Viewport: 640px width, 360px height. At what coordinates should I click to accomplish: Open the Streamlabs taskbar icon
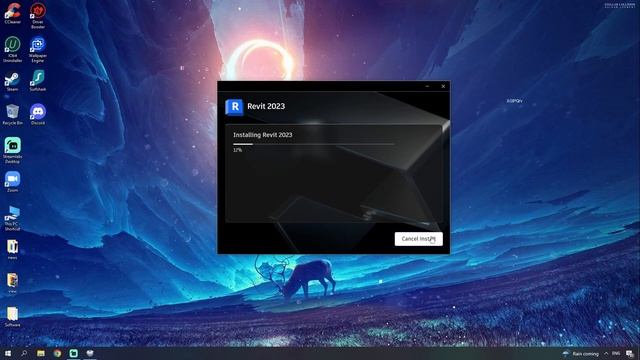coord(73,353)
